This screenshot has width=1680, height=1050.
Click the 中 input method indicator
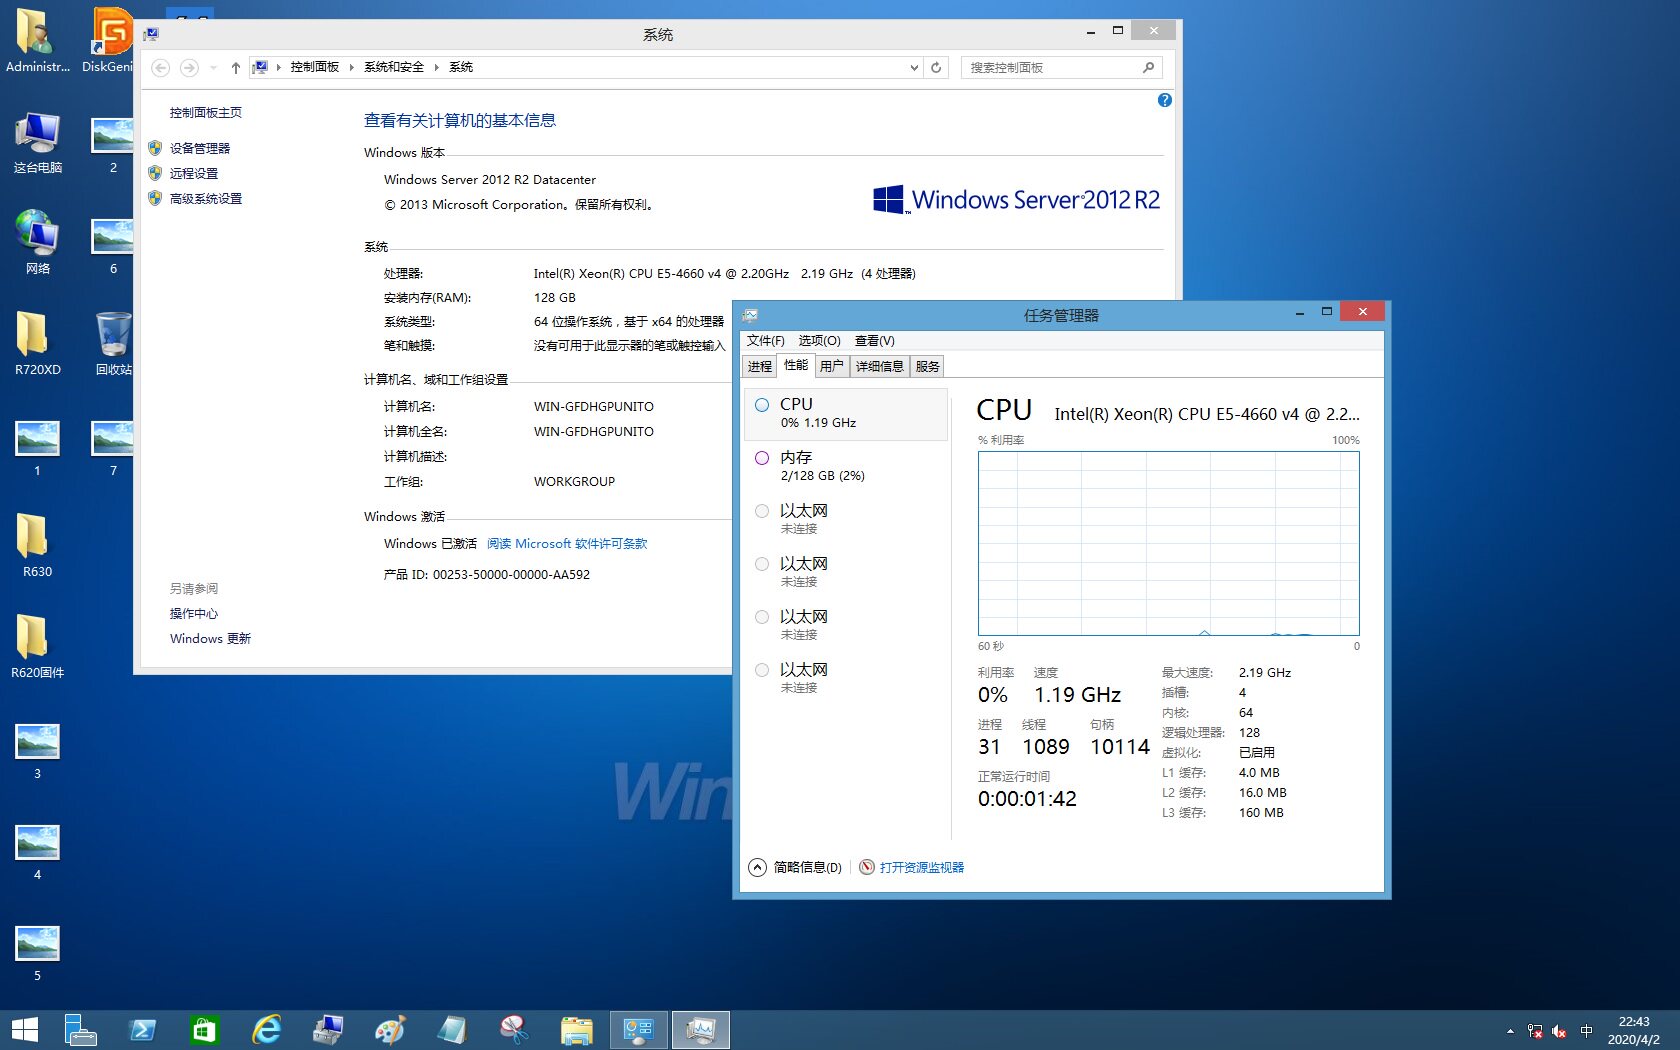tap(1586, 1031)
